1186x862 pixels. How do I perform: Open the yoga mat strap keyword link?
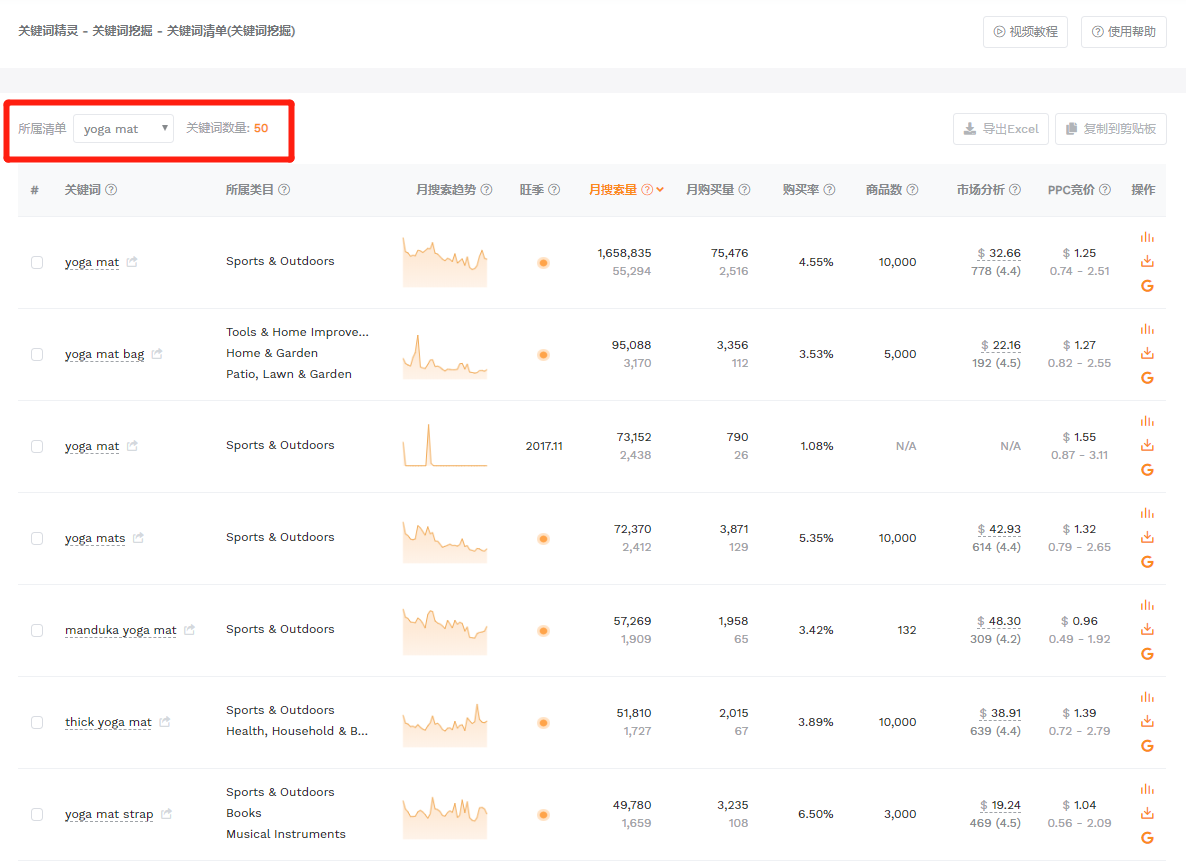(x=109, y=814)
